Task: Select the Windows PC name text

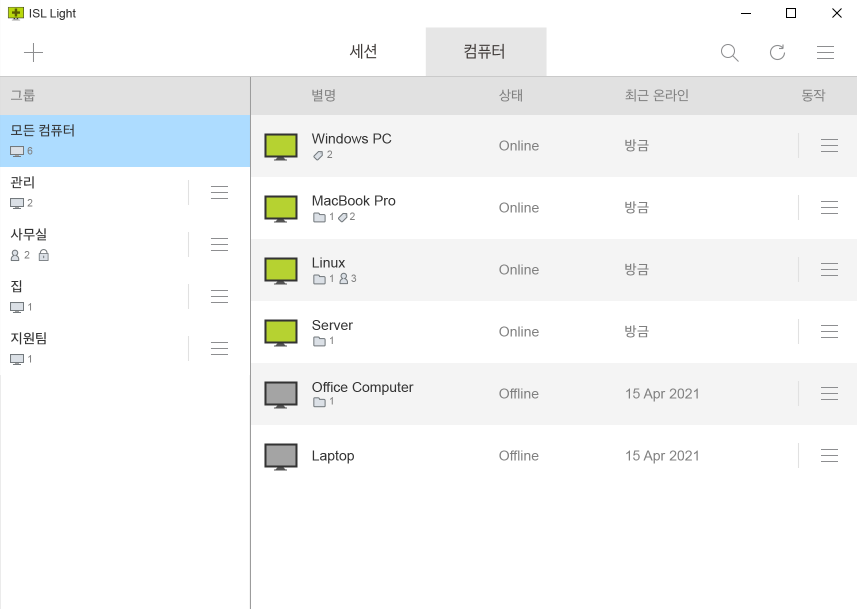Action: [x=351, y=139]
